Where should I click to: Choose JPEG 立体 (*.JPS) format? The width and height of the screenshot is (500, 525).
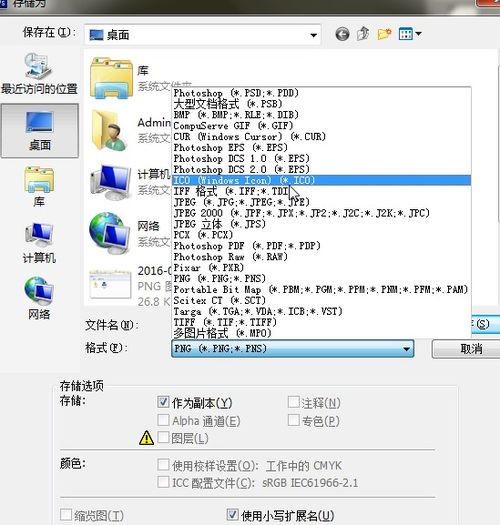tap(322, 224)
